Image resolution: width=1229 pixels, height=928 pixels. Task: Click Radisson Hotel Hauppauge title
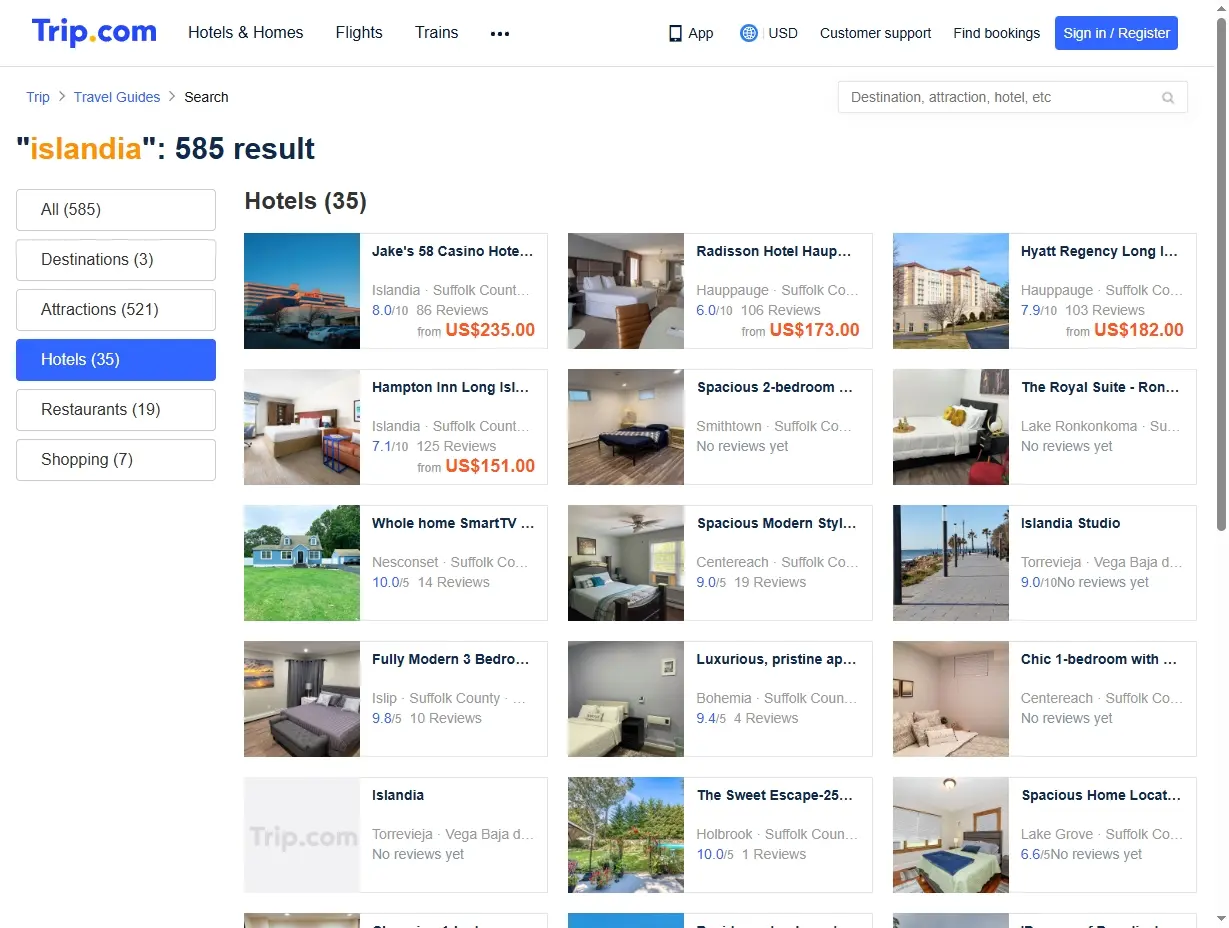tap(774, 252)
